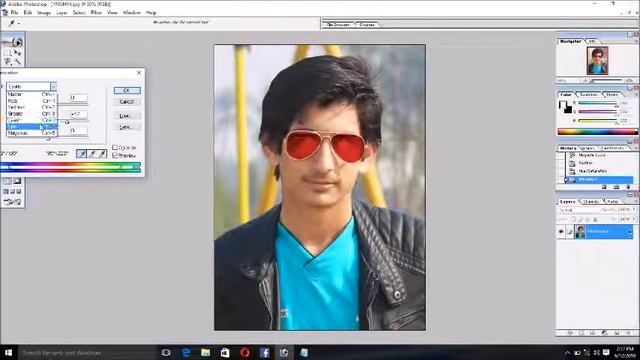Select the Move tool in the toolbox
The width and height of the screenshot is (640, 360).
pos(18,53)
